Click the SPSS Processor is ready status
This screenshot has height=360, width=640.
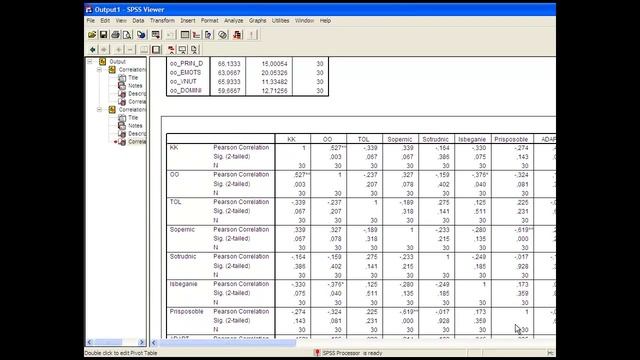(x=352, y=353)
